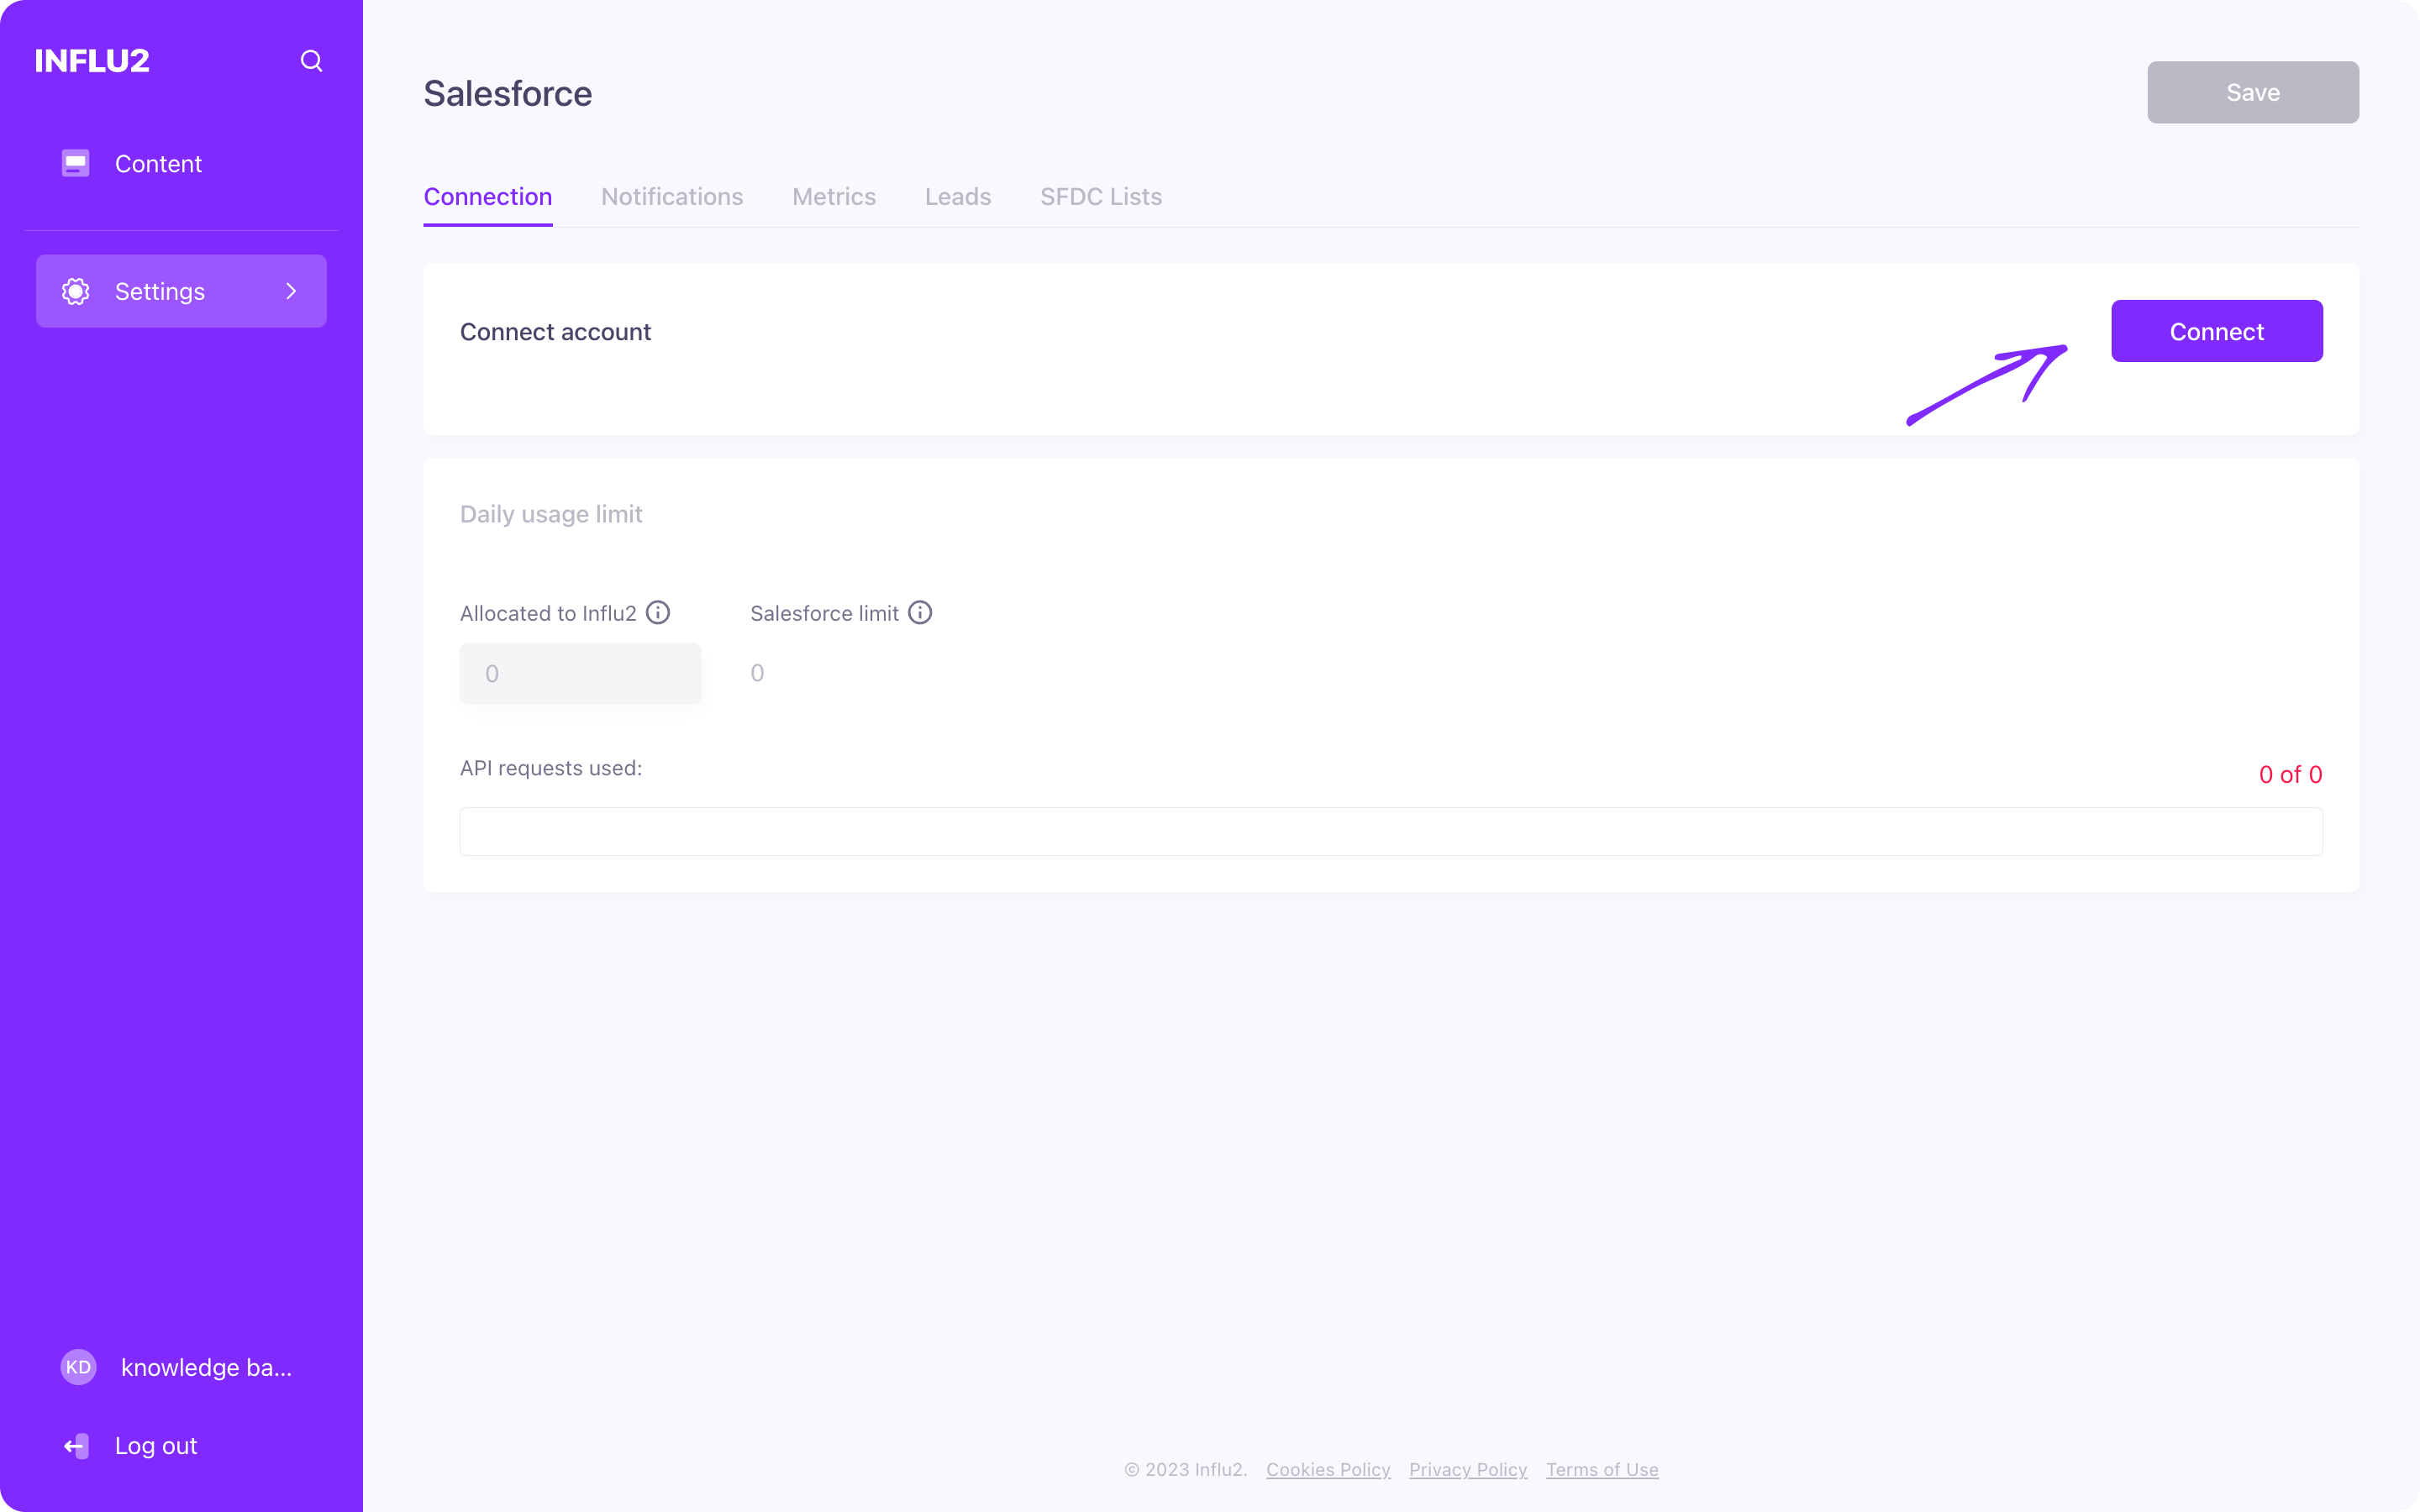The height and width of the screenshot is (1512, 2420).
Task: Open the Cookies Policy link
Action: tap(1328, 1469)
